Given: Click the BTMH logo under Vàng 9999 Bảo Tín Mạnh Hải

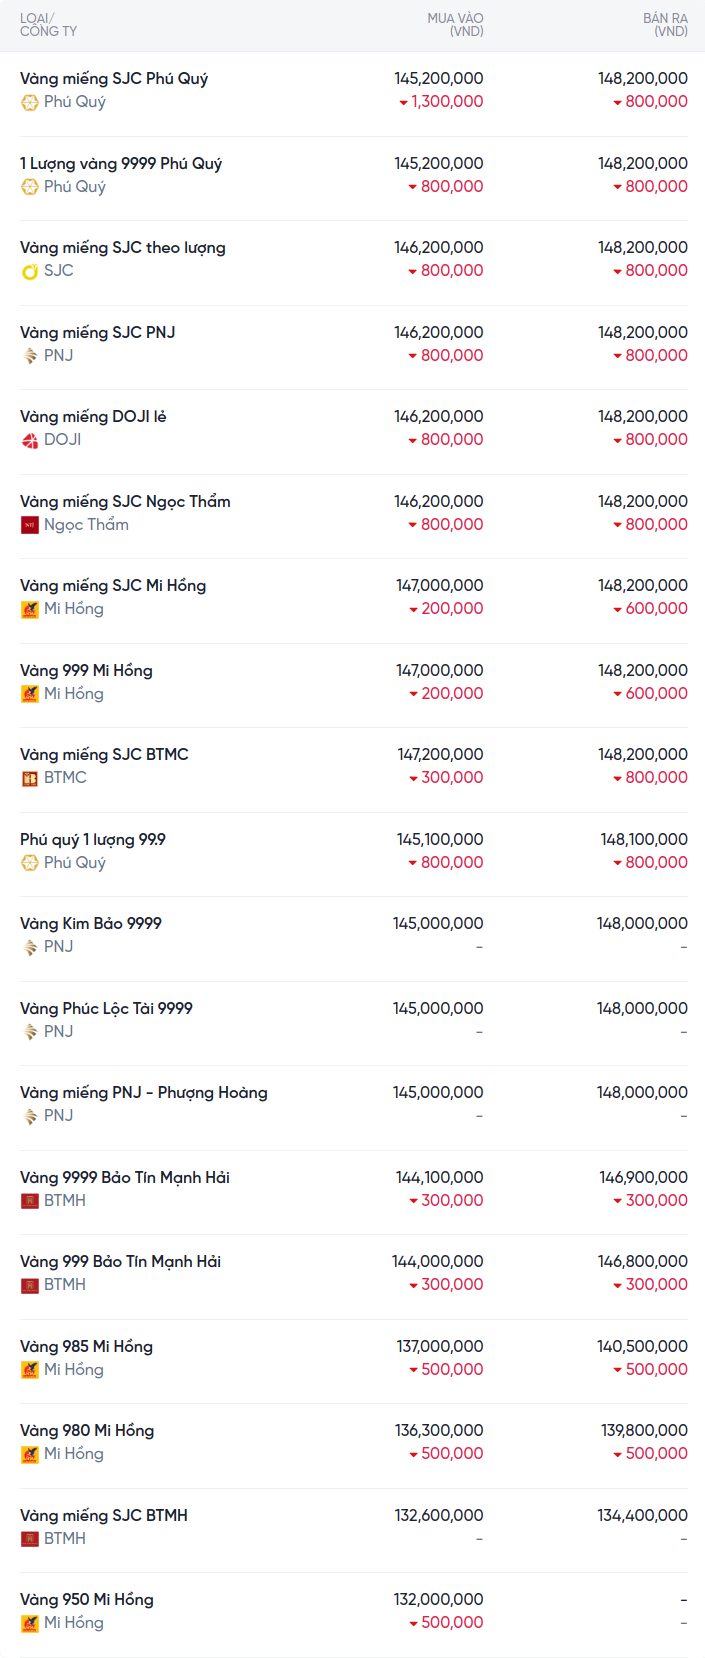Looking at the screenshot, I should click(30, 1201).
